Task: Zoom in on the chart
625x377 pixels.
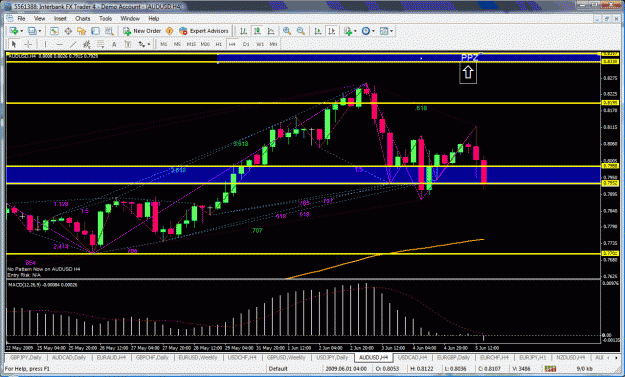Action: 287,31
